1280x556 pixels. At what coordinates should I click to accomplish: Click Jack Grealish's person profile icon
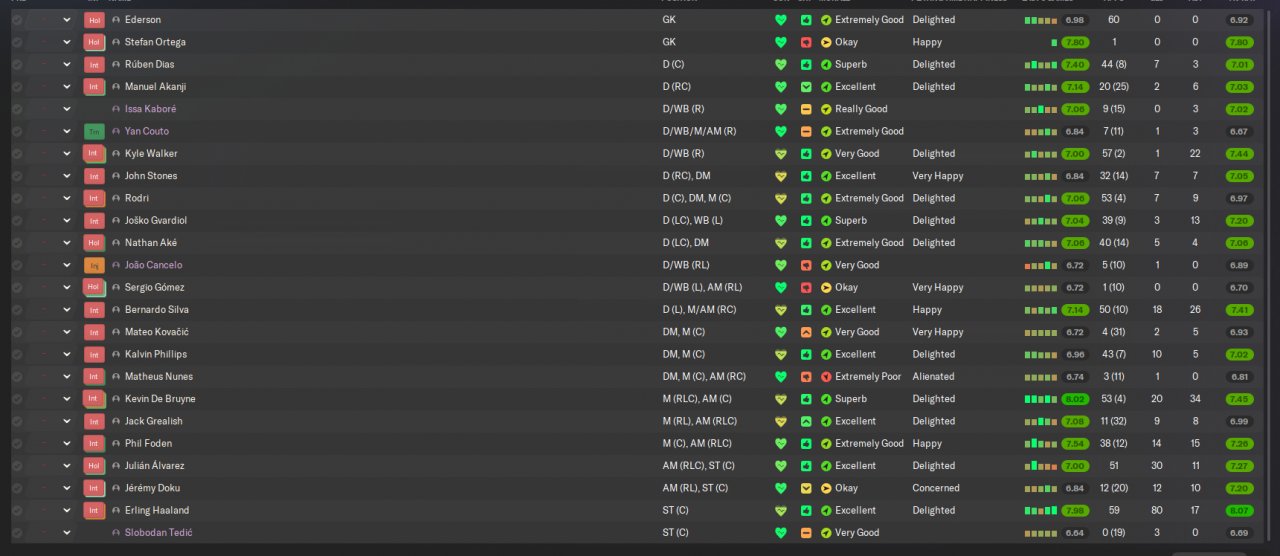point(116,421)
